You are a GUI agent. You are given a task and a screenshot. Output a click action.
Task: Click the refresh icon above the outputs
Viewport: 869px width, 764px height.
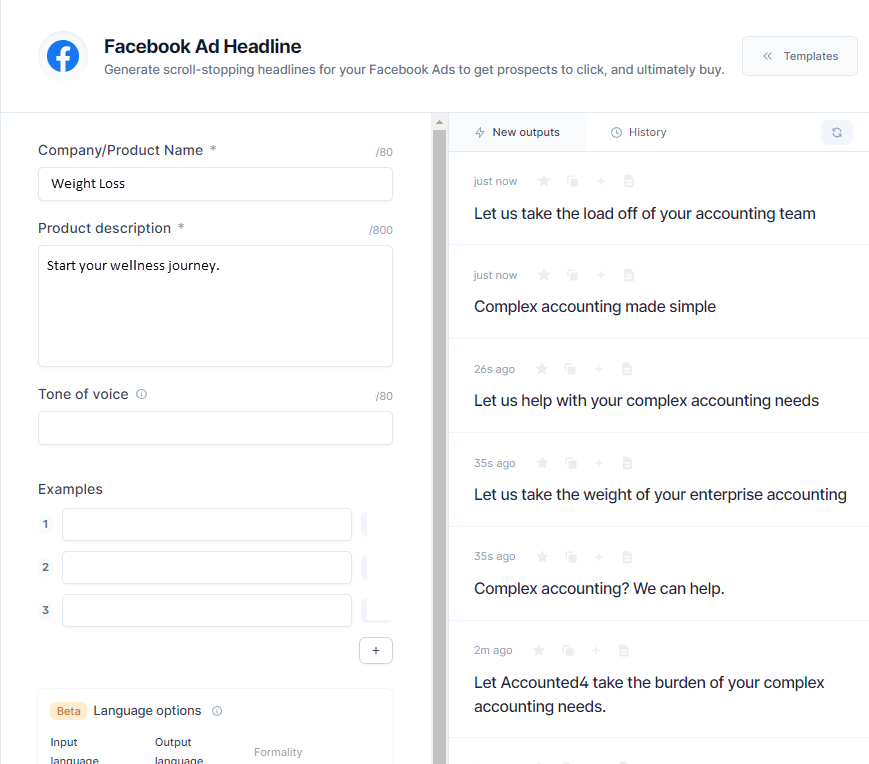[x=836, y=132]
